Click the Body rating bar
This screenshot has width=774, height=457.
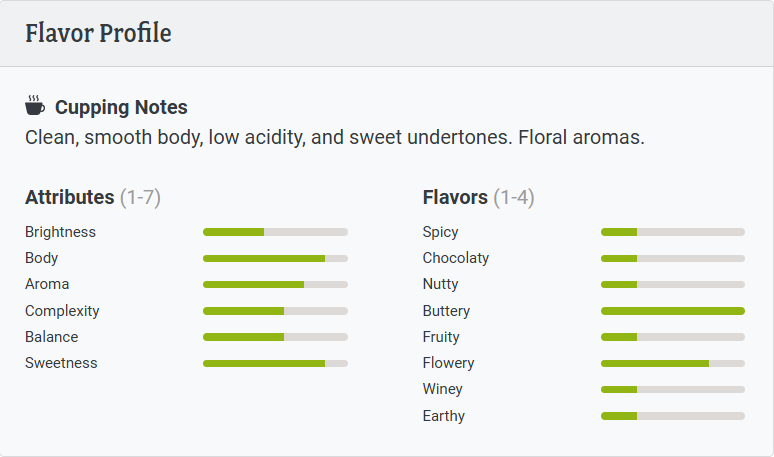tap(275, 258)
